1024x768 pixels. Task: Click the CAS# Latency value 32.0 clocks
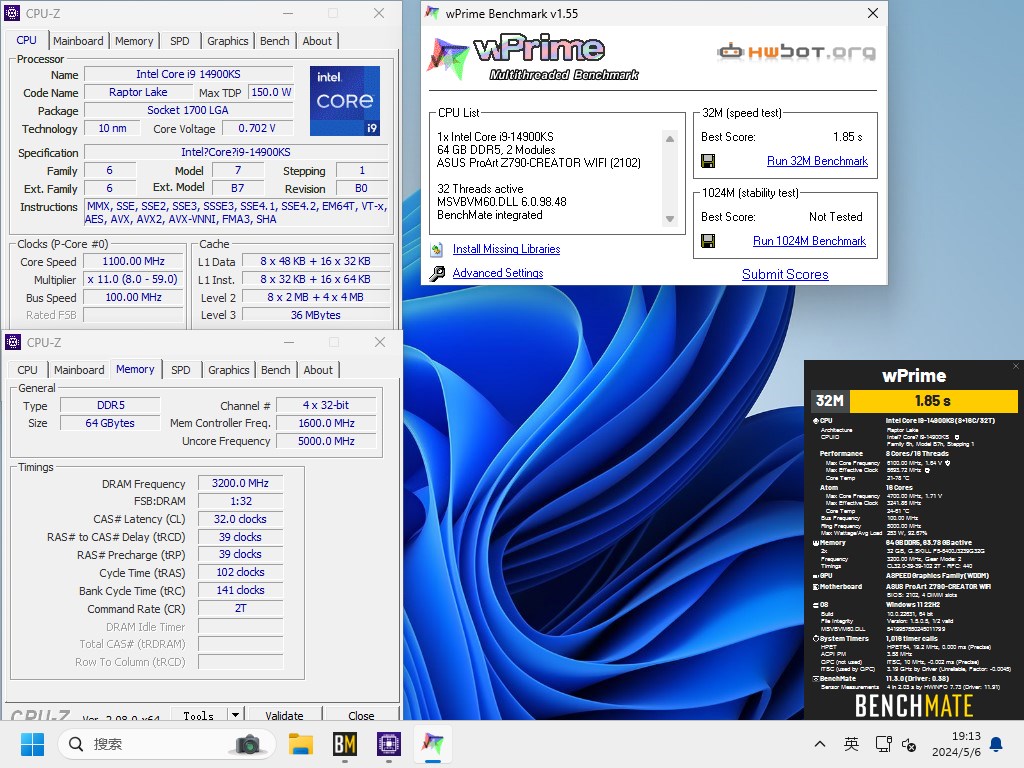coord(240,519)
